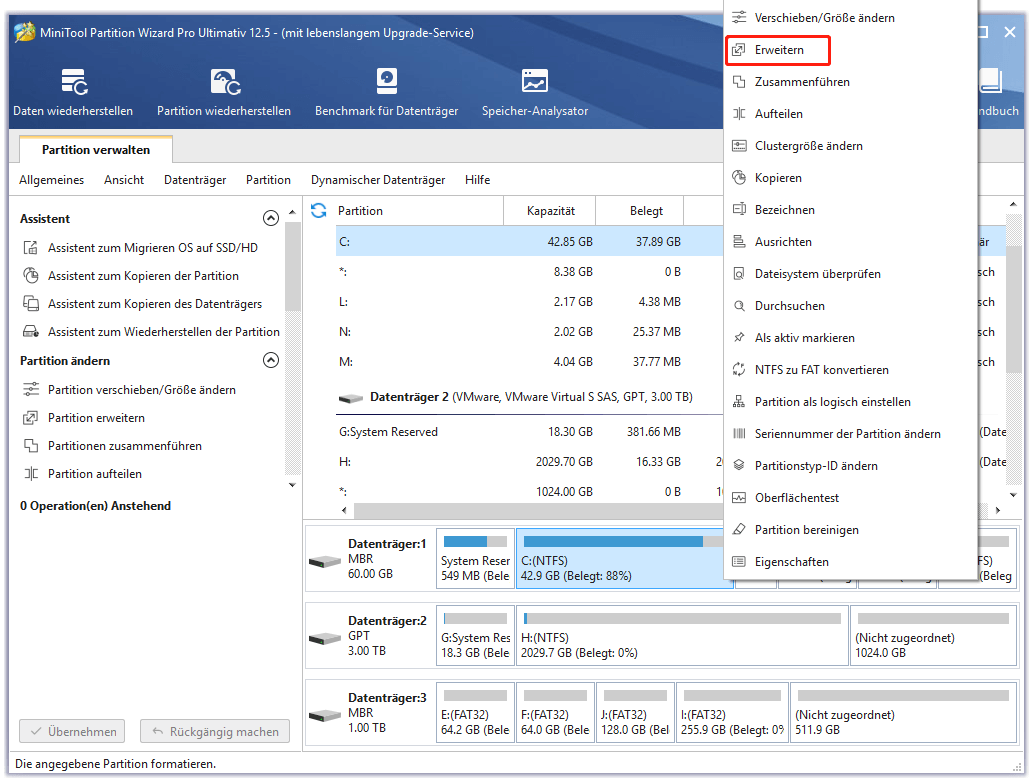Viewport: 1031px width, 780px height.
Task: Select the Partition verwalten tab
Action: pyautogui.click(x=96, y=149)
